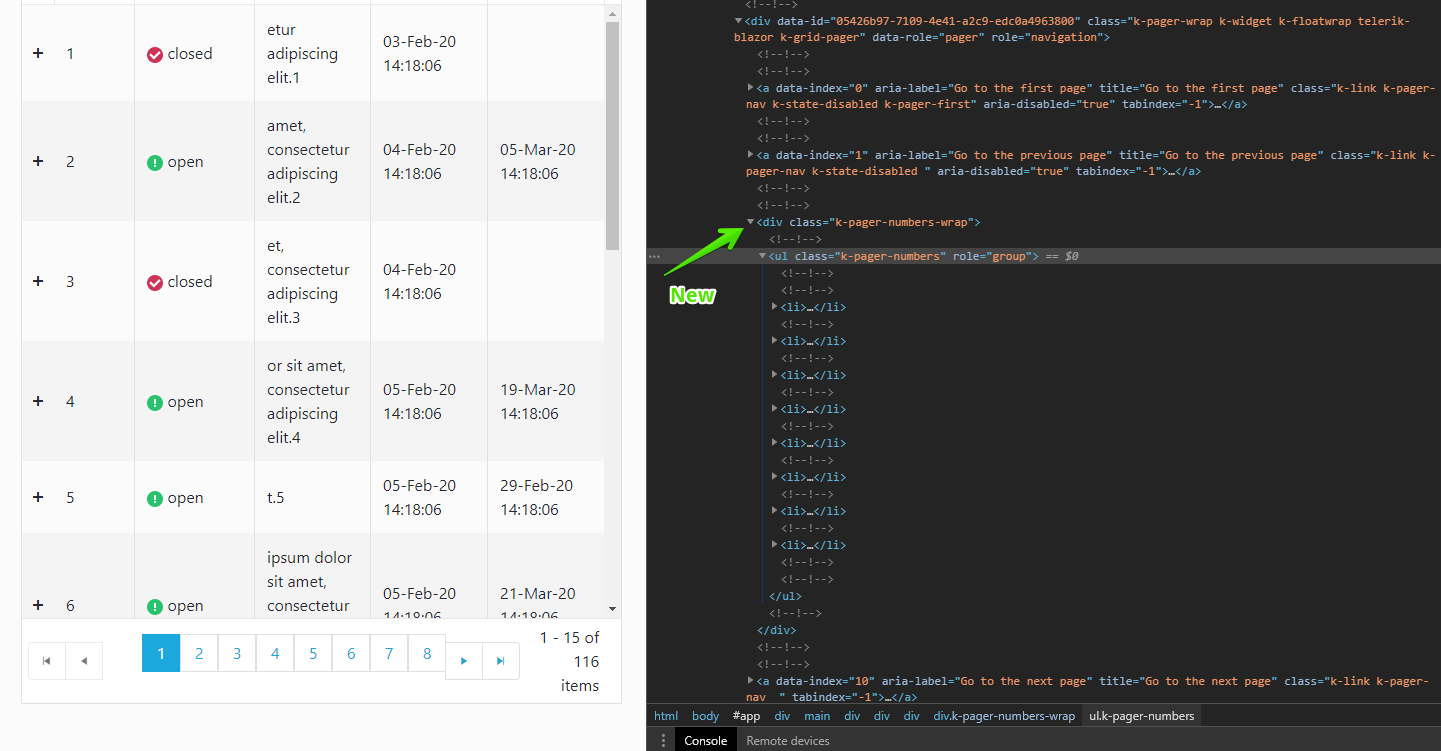Click the go-to-last-page pager icon
The width and height of the screenshot is (1441, 751).
coord(500,660)
